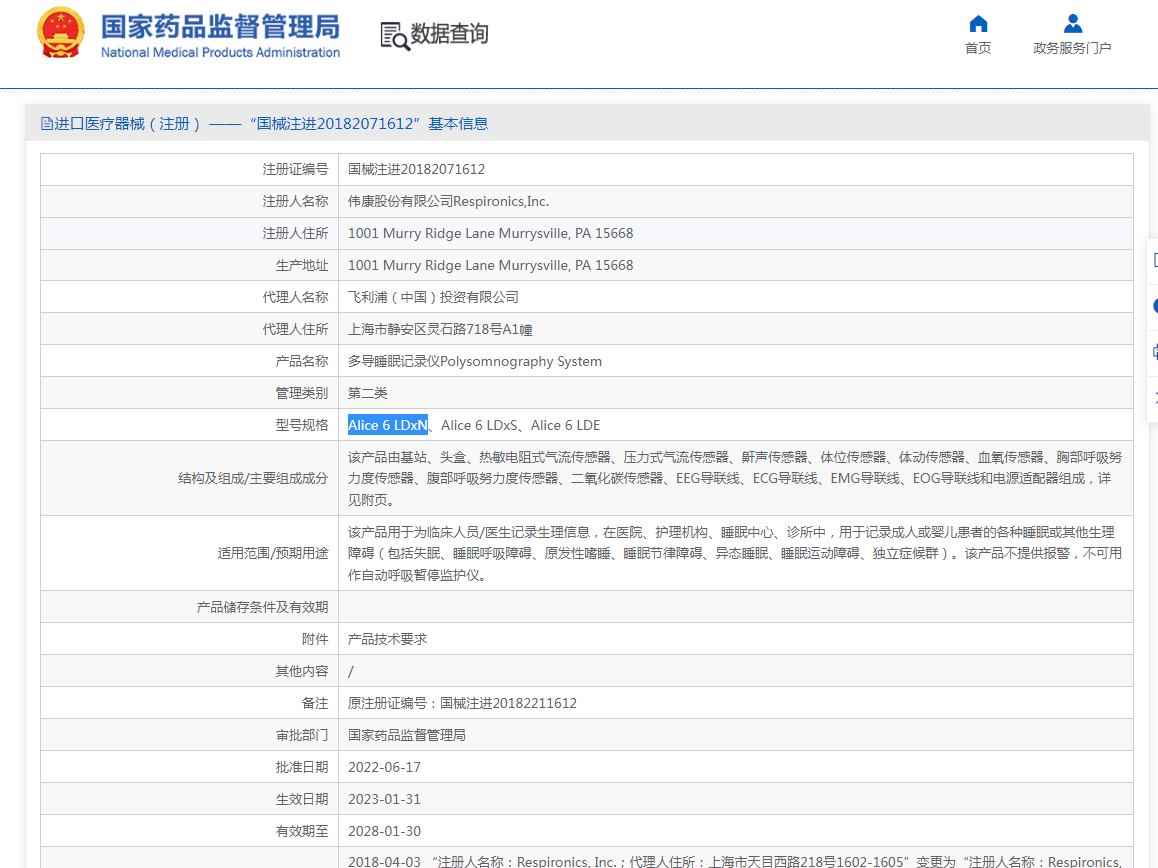Open the 数据查询 data query icon

point(394,36)
